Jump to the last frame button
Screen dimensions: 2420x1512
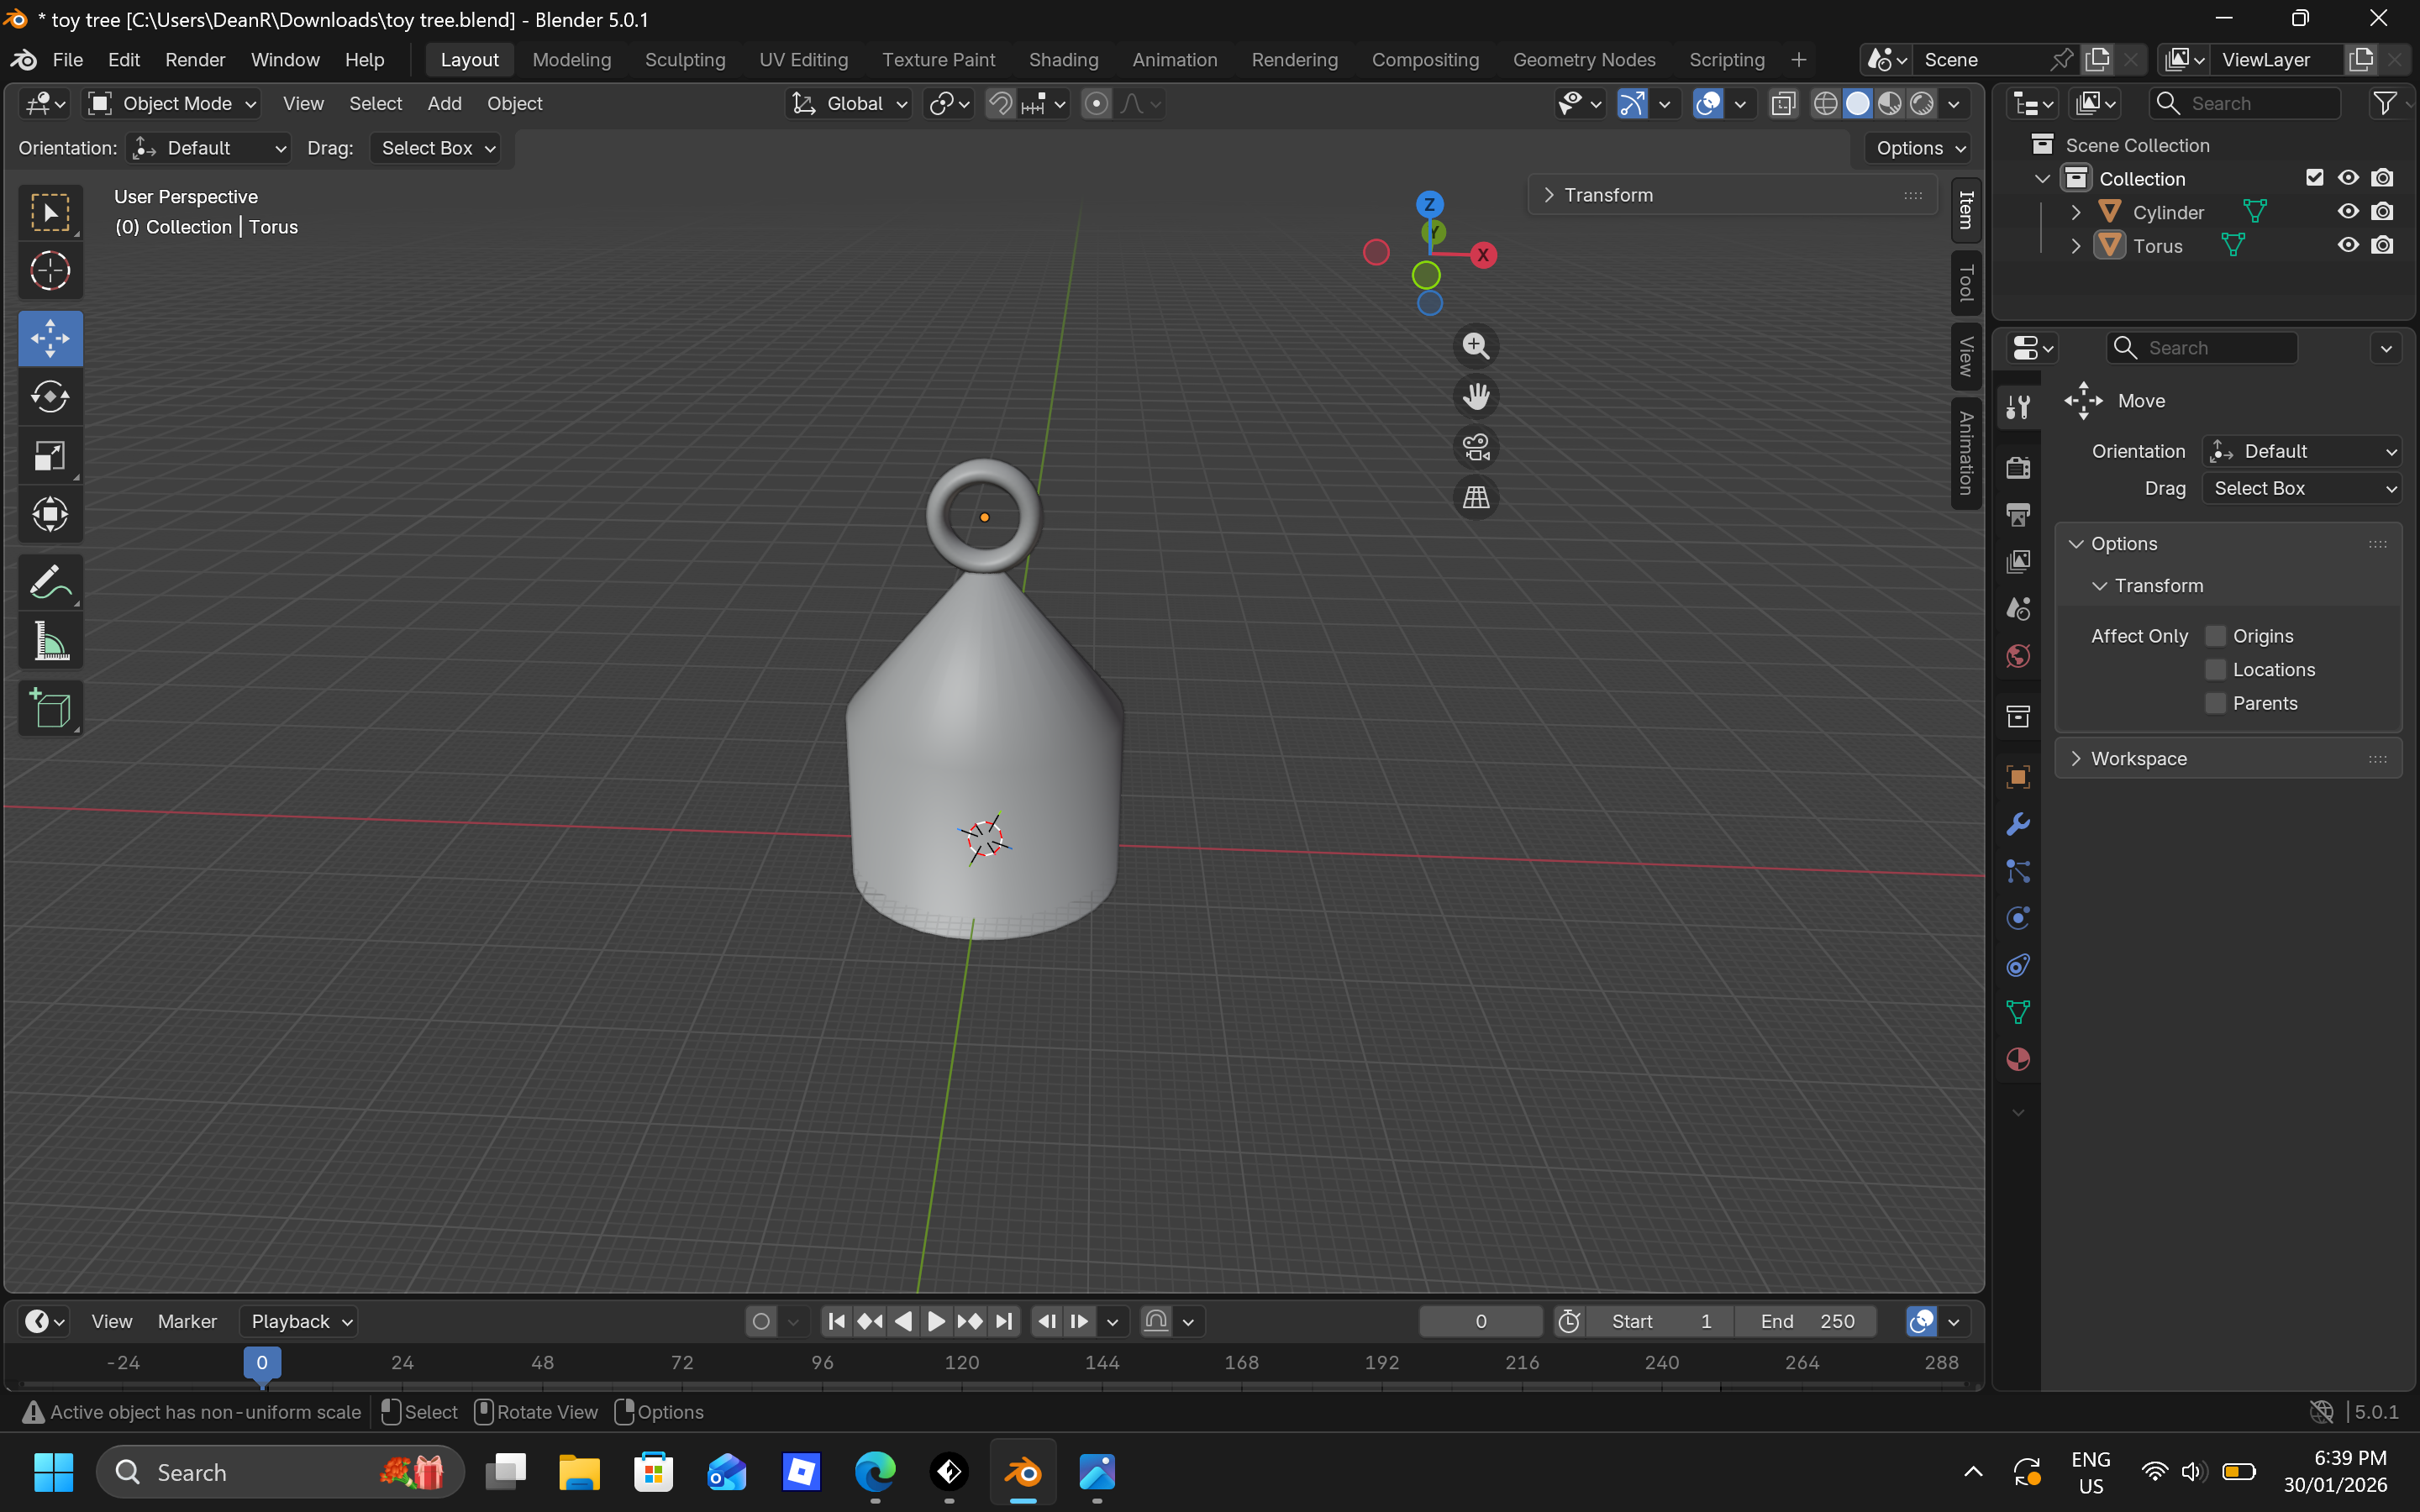coord(1003,1321)
